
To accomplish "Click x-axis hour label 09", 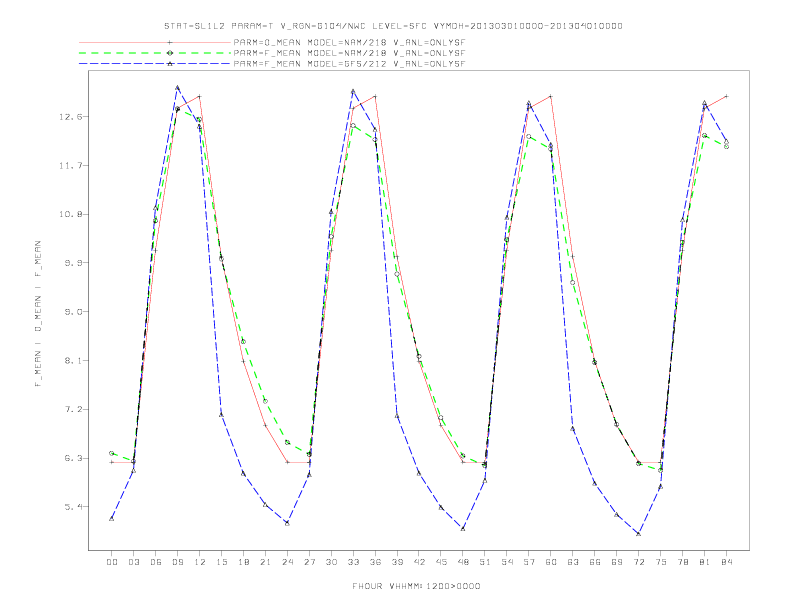I will (177, 562).
